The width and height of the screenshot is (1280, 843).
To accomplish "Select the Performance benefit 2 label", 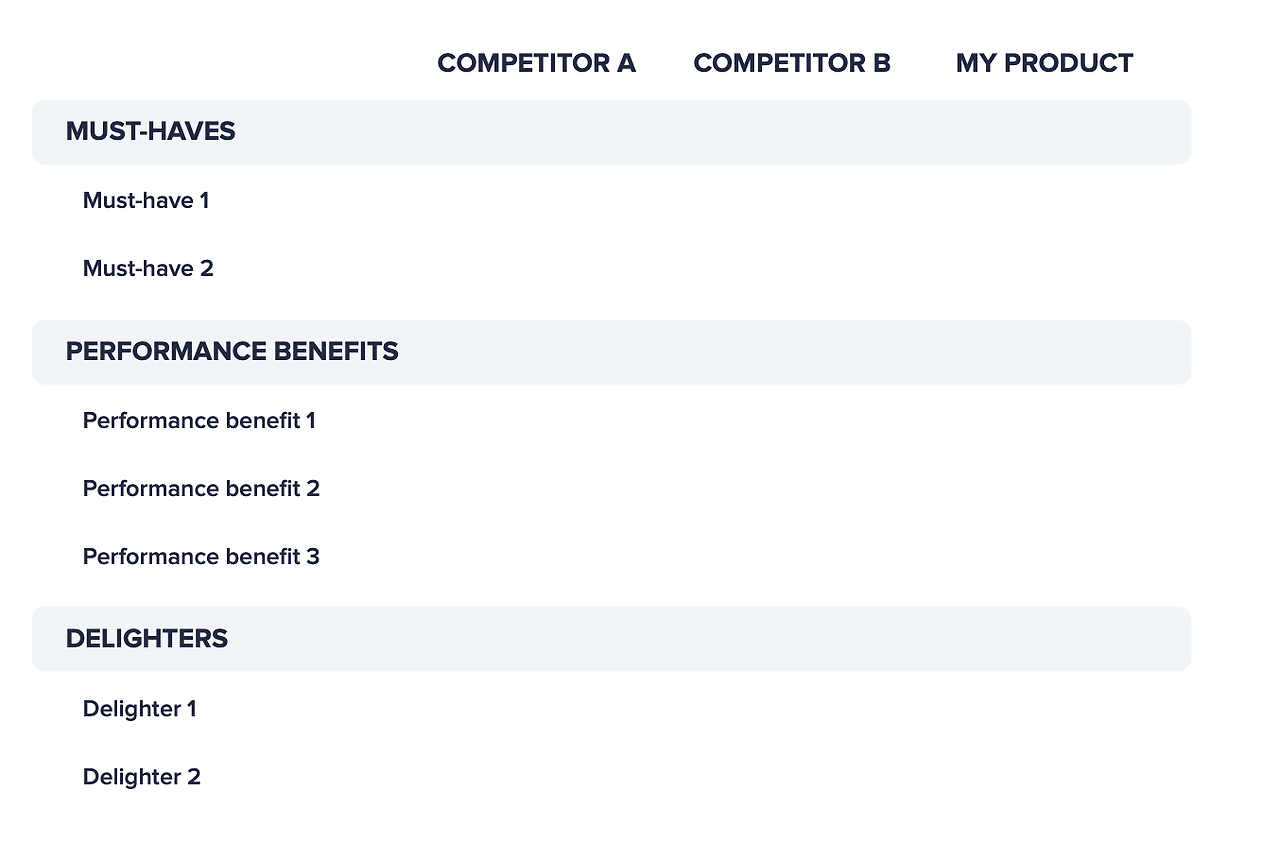I will point(201,488).
